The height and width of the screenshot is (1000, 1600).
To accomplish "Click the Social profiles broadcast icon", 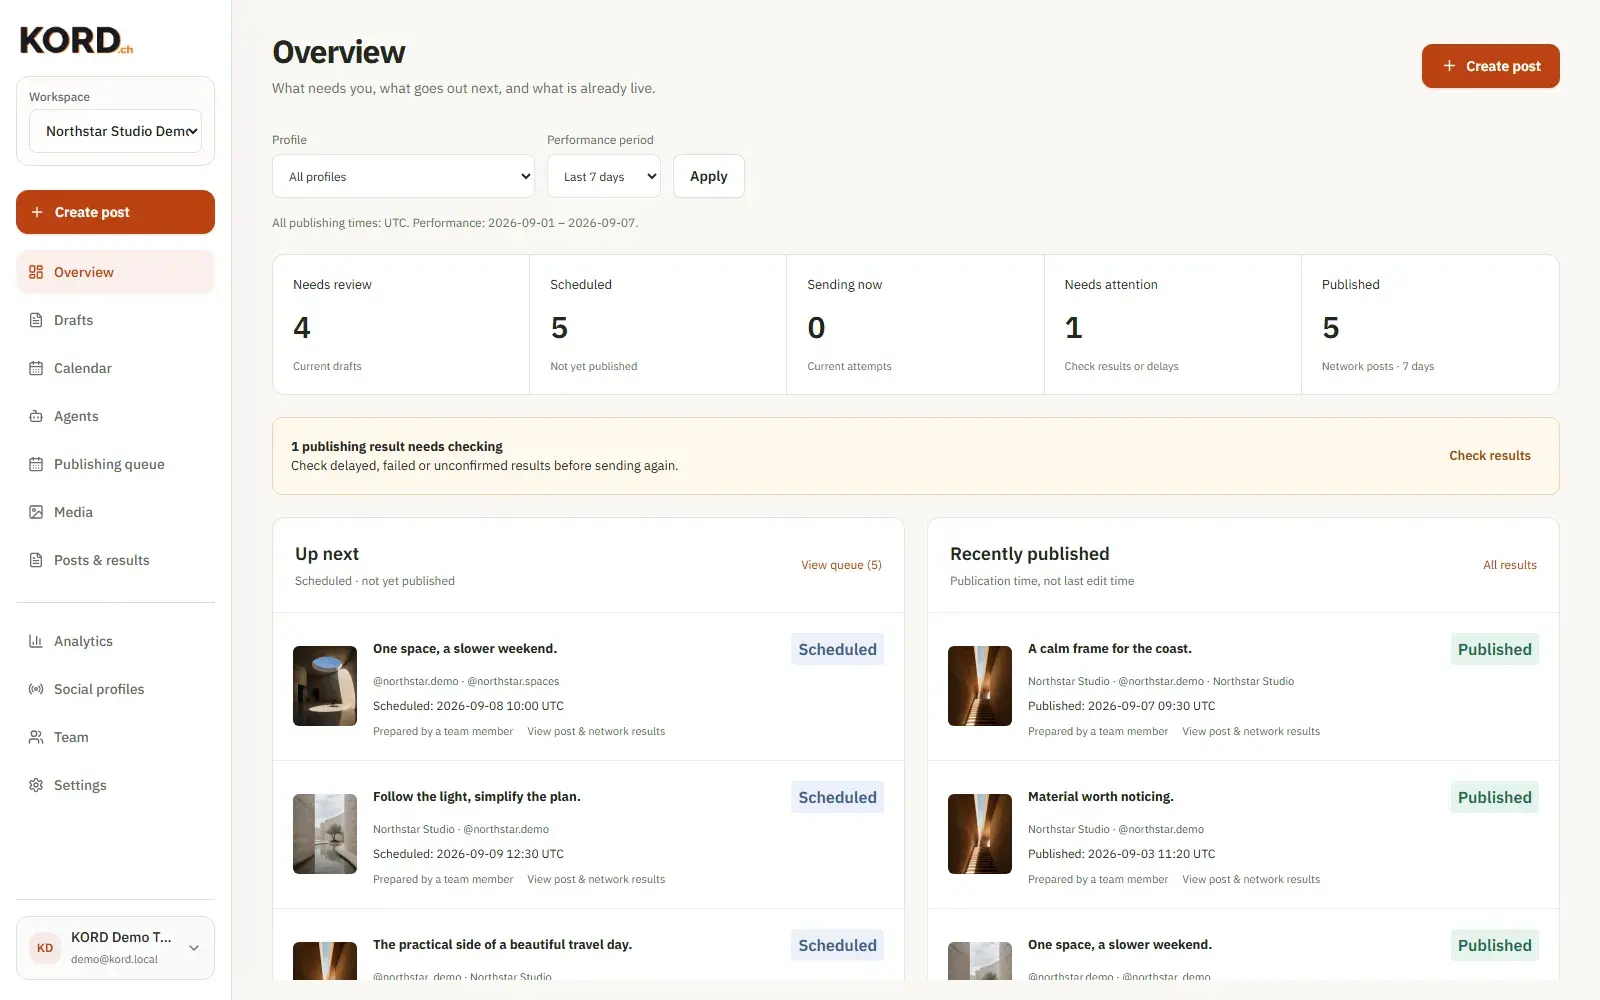I will pyautogui.click(x=36, y=689).
